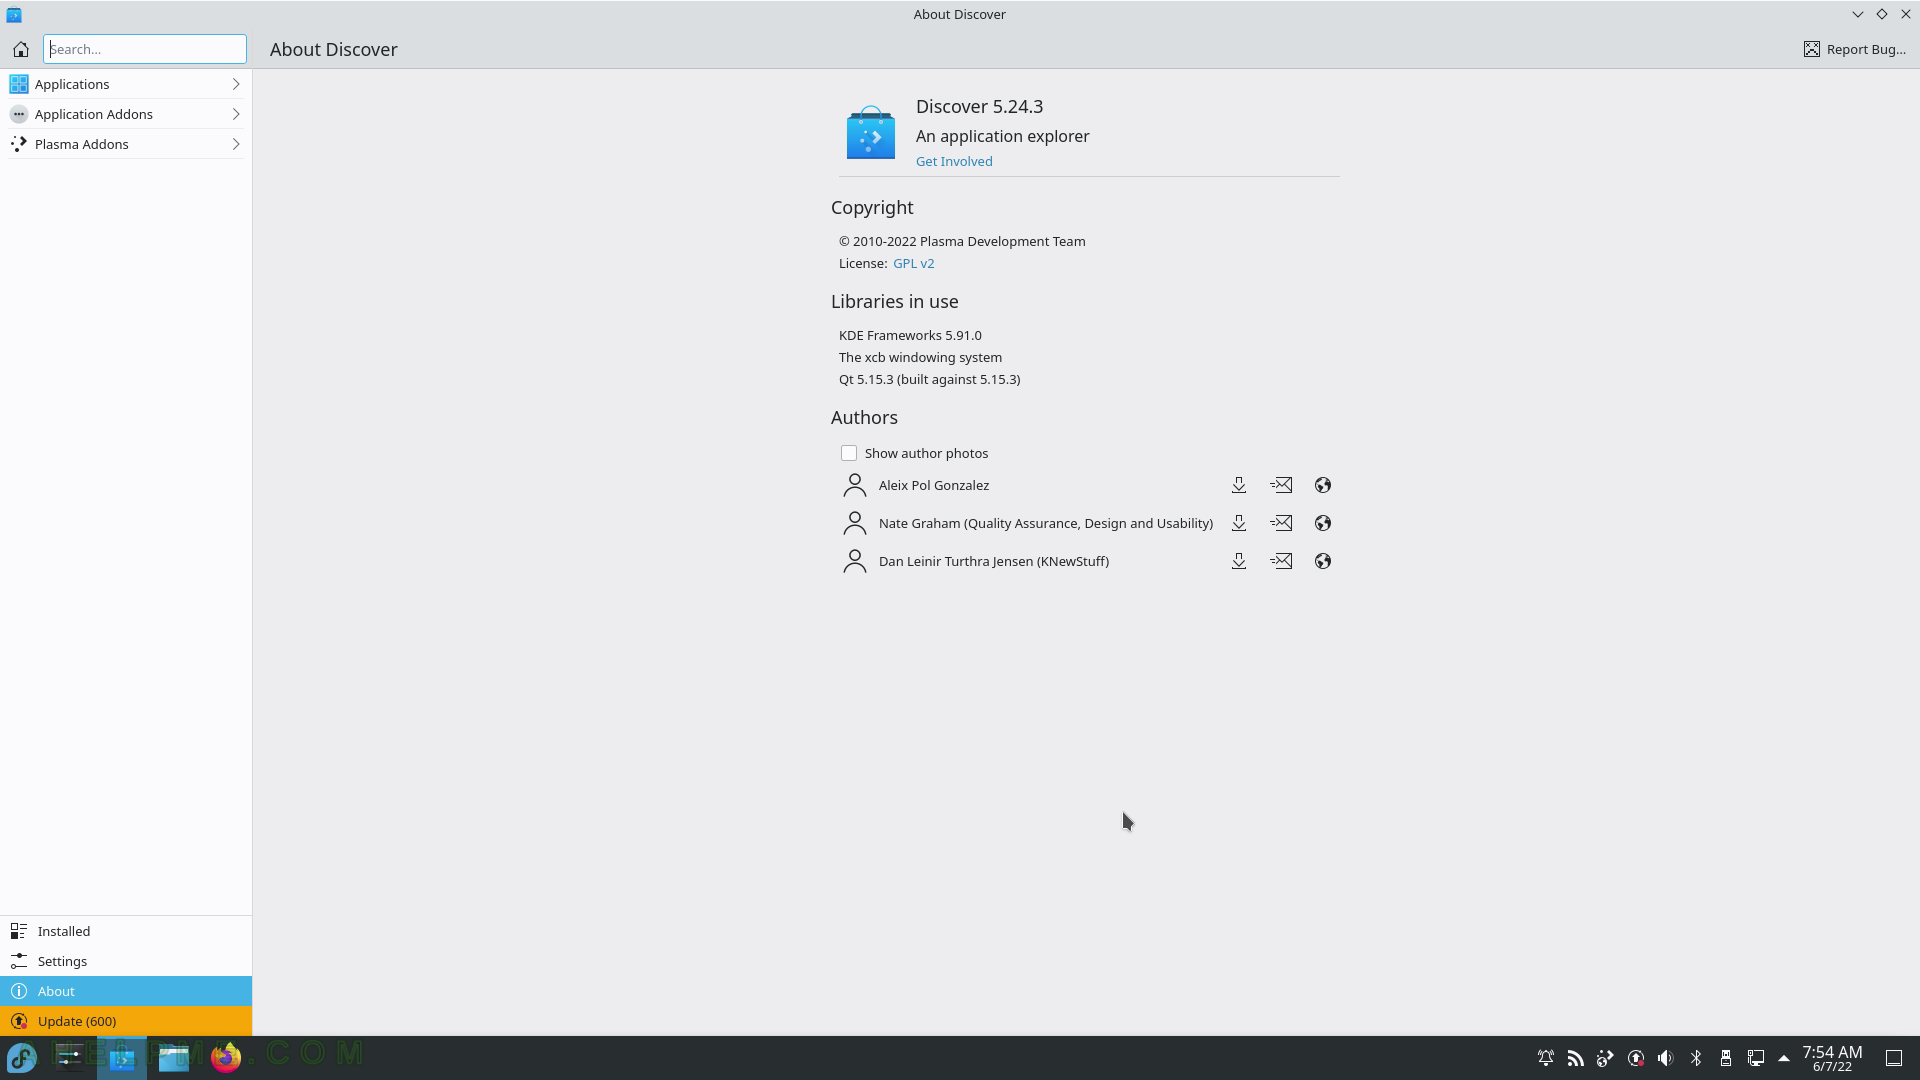Open Discover Settings page
Image resolution: width=1920 pixels, height=1080 pixels.
[126, 961]
